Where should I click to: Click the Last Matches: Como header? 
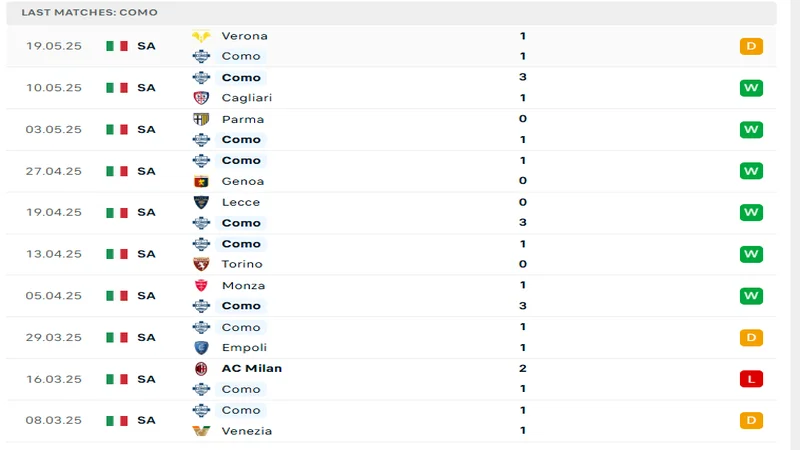point(89,12)
